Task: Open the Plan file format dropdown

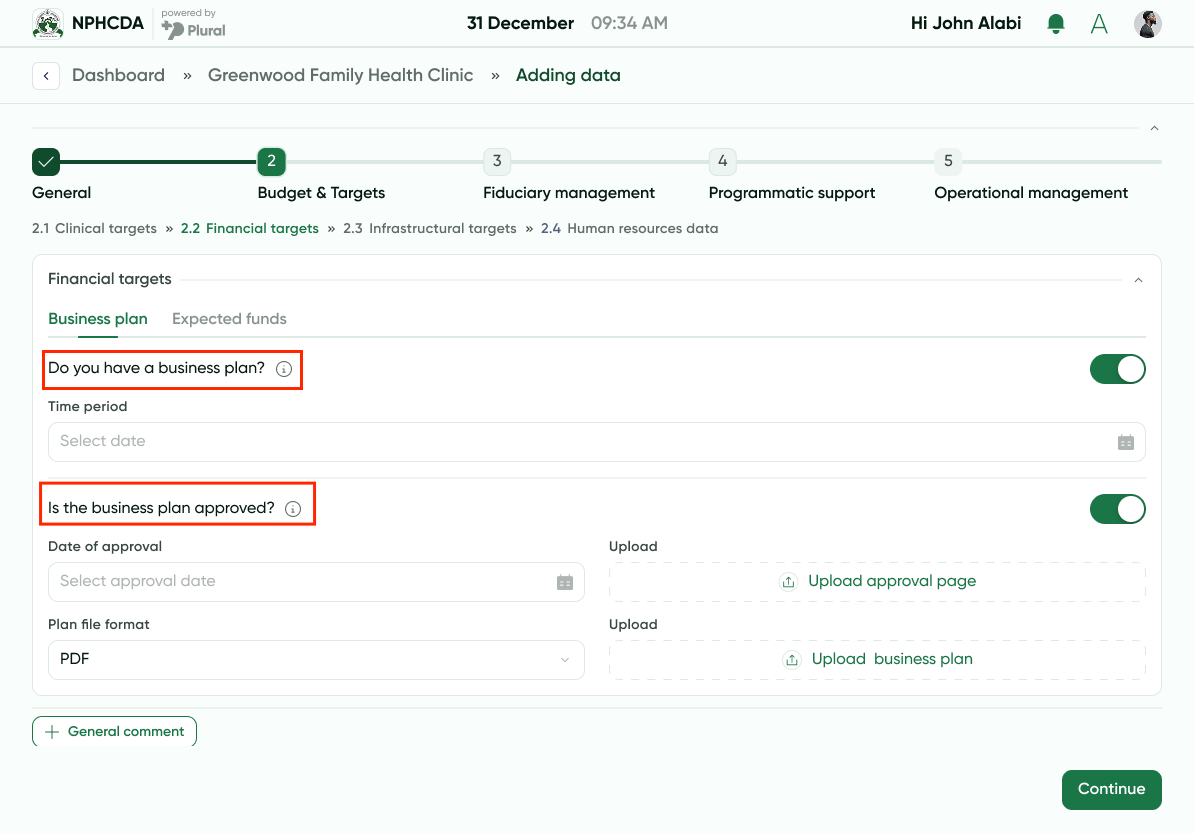Action: point(316,660)
